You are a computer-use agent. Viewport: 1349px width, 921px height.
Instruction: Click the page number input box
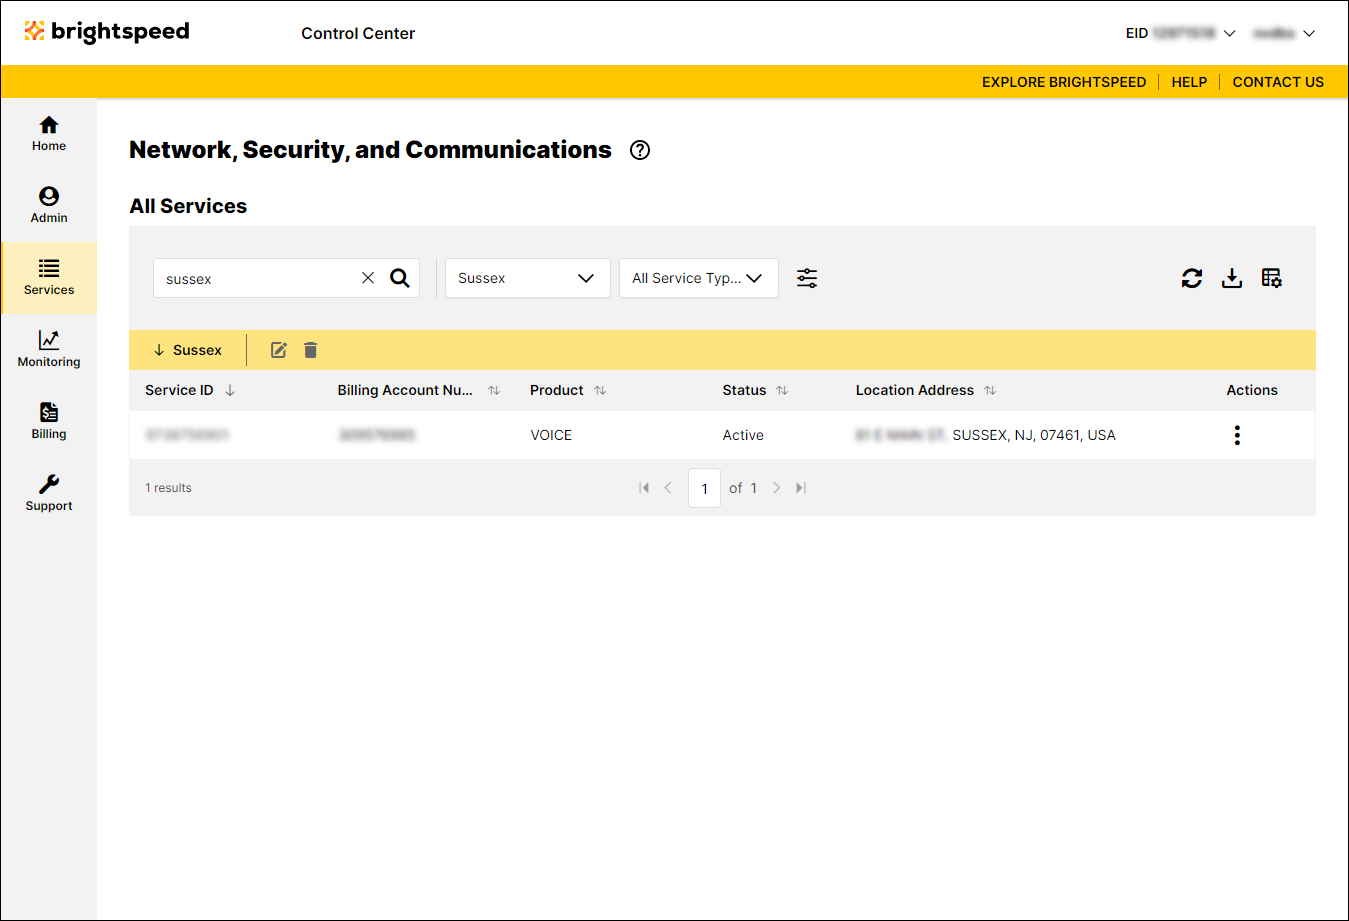(705, 488)
